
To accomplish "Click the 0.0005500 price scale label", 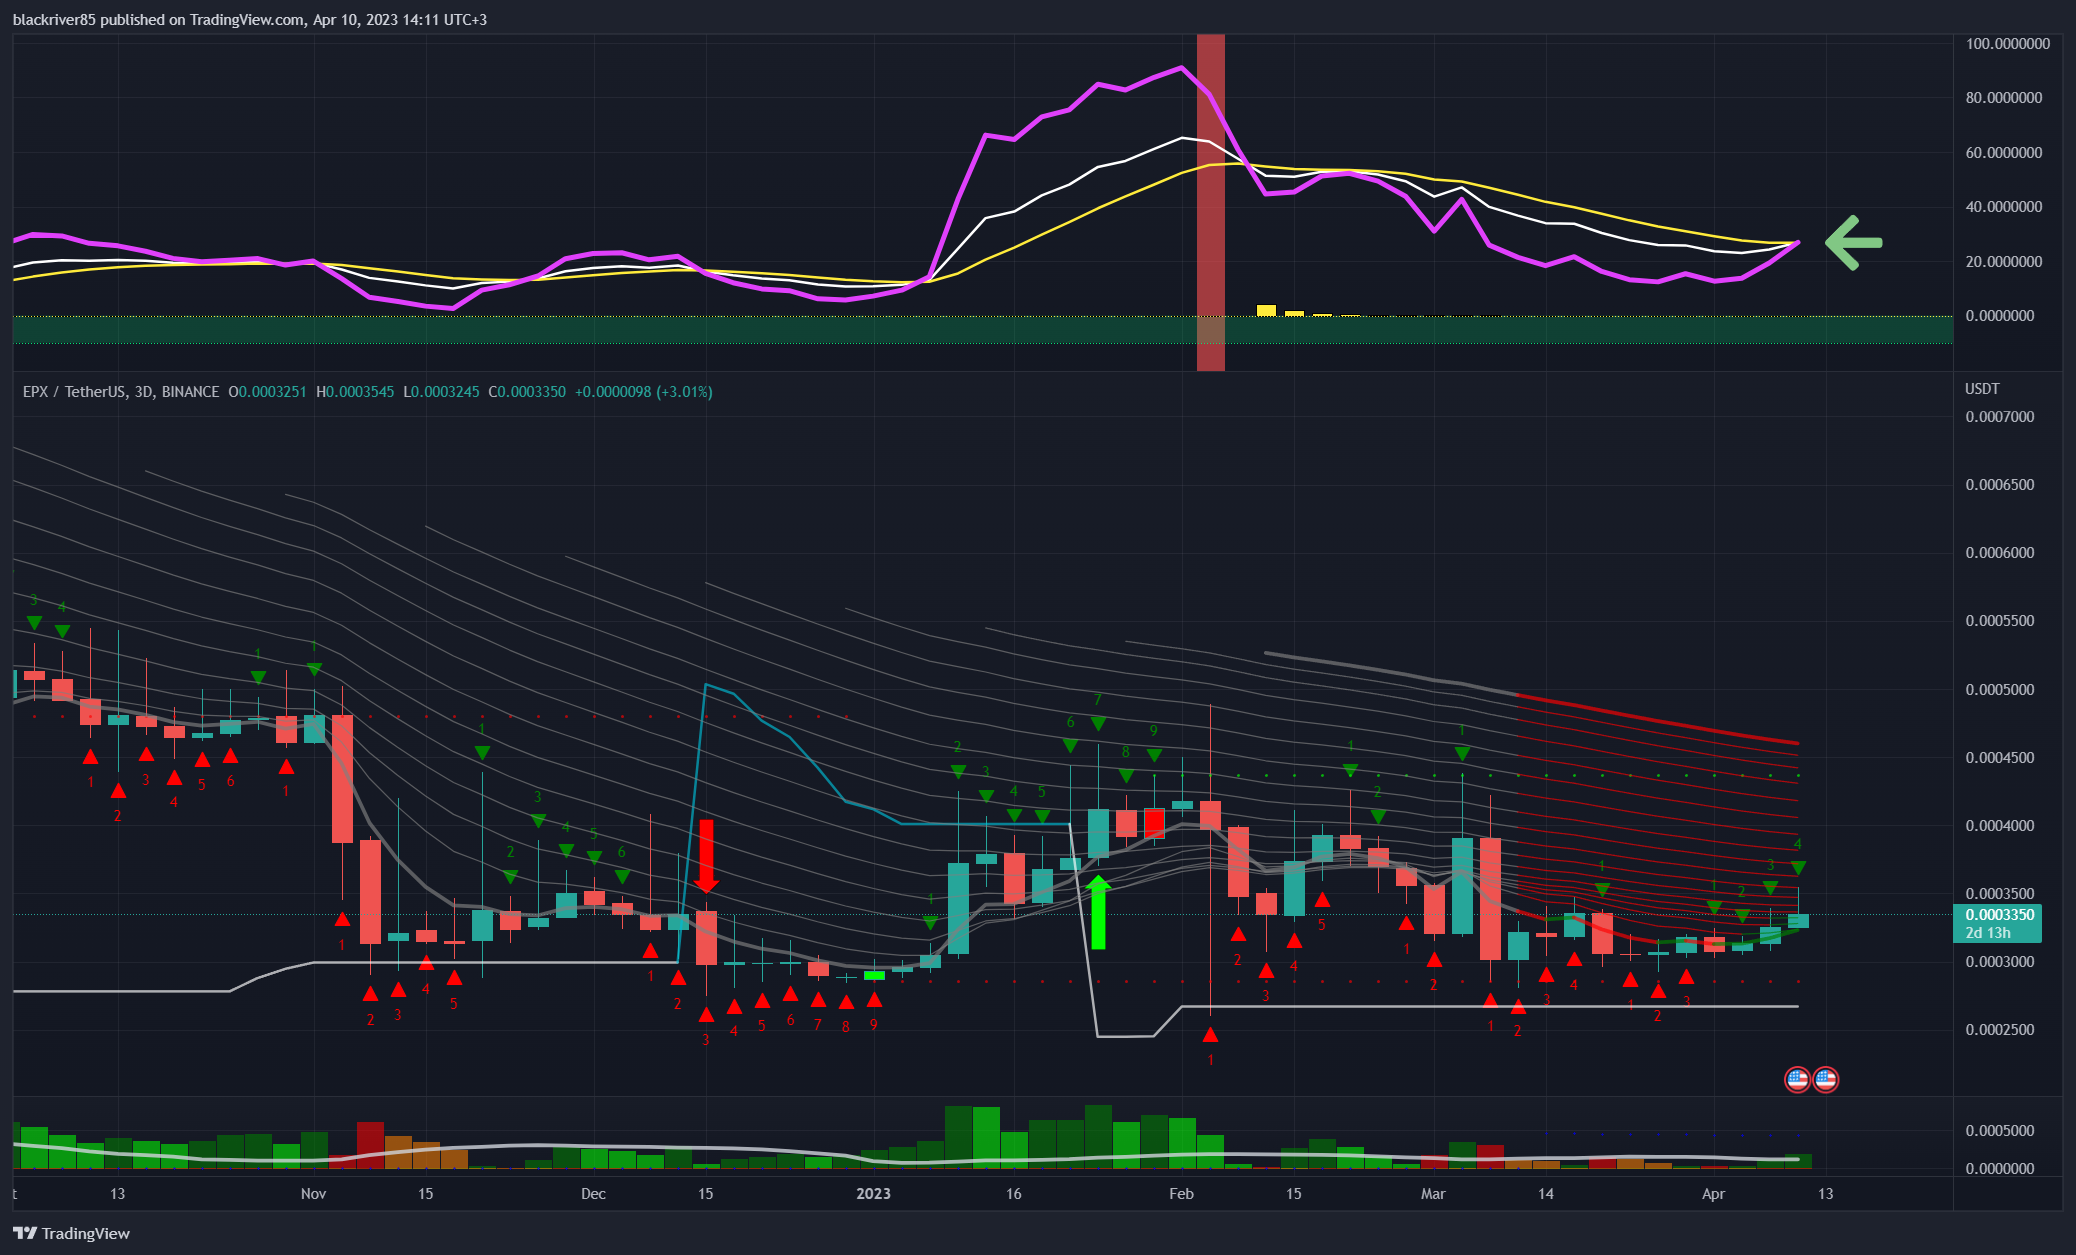I will pyautogui.click(x=2000, y=621).
